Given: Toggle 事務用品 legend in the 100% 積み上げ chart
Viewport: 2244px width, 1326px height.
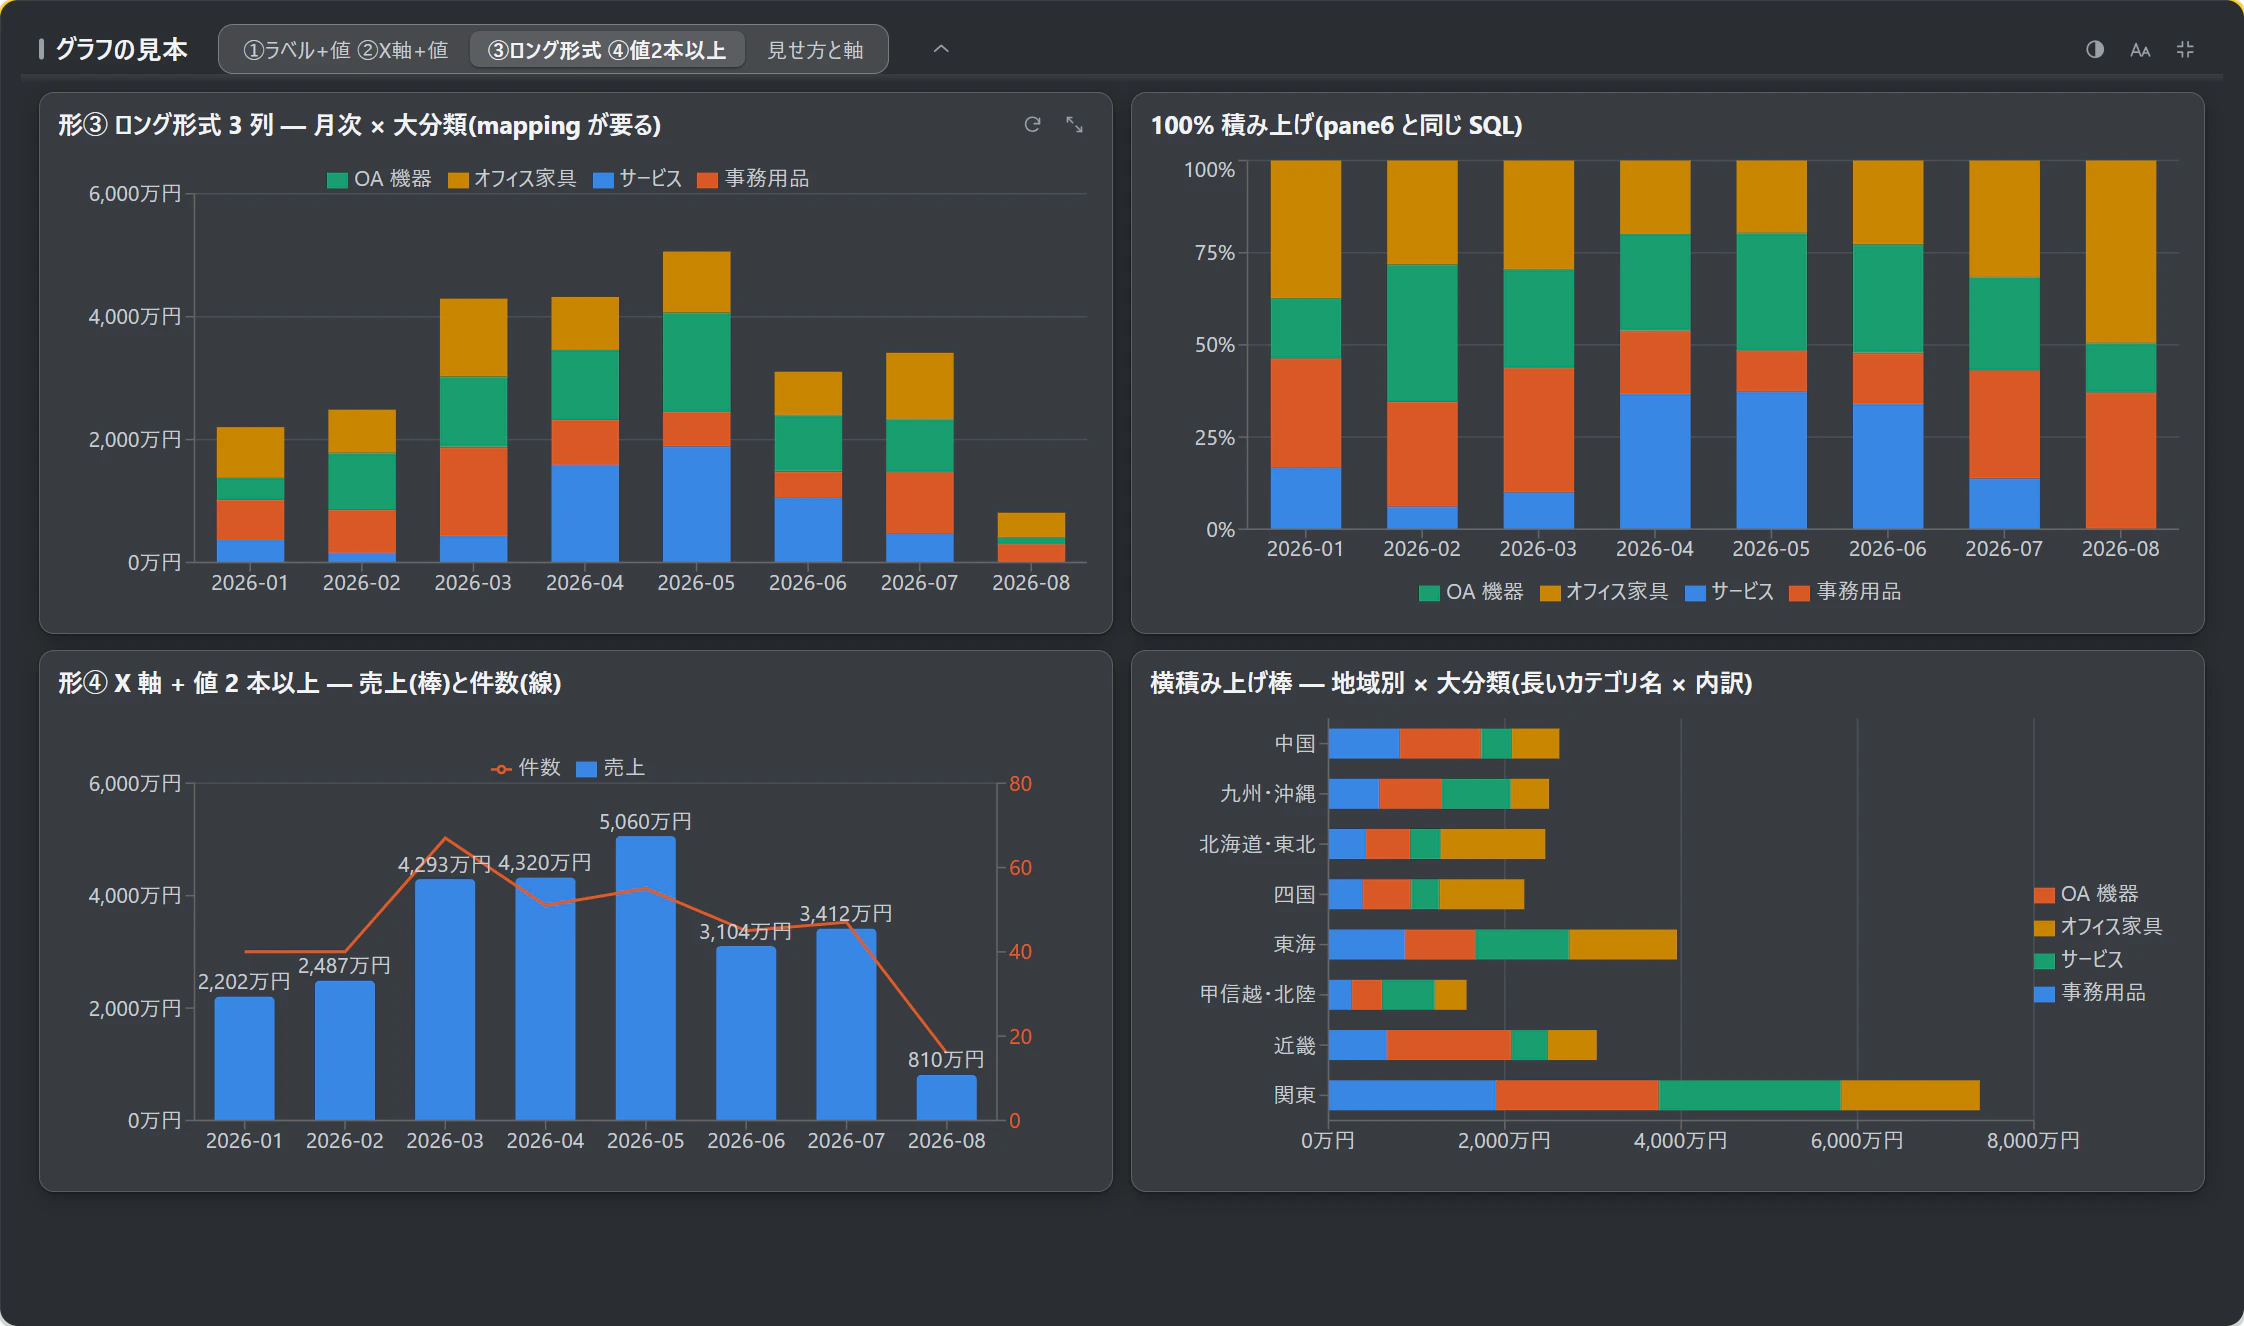Looking at the screenshot, I should point(1846,592).
